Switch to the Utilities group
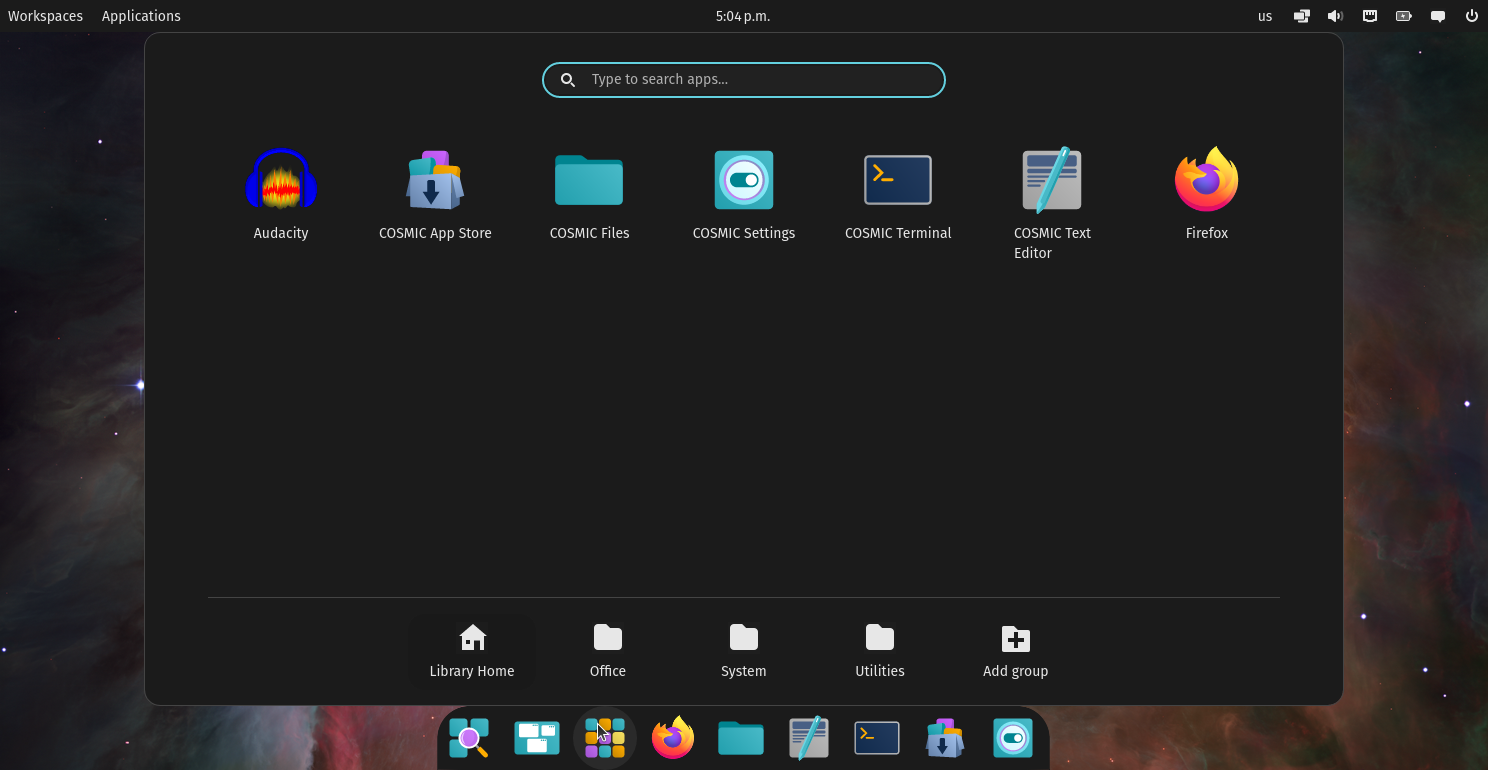The image size is (1488, 770). 880,651
